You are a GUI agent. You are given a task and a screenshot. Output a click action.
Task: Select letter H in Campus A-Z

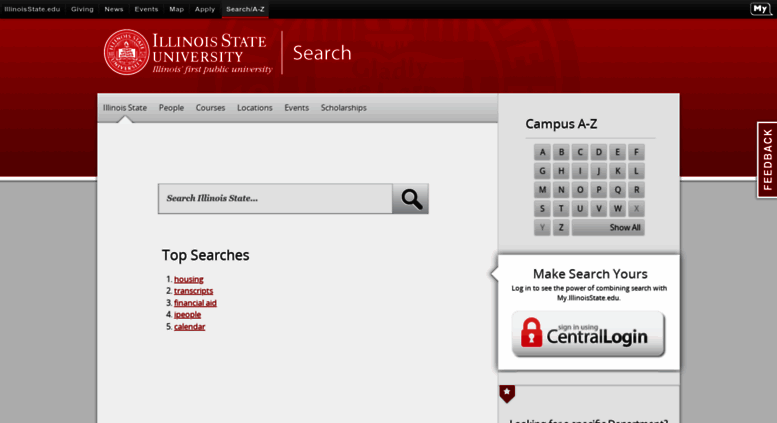pos(561,171)
